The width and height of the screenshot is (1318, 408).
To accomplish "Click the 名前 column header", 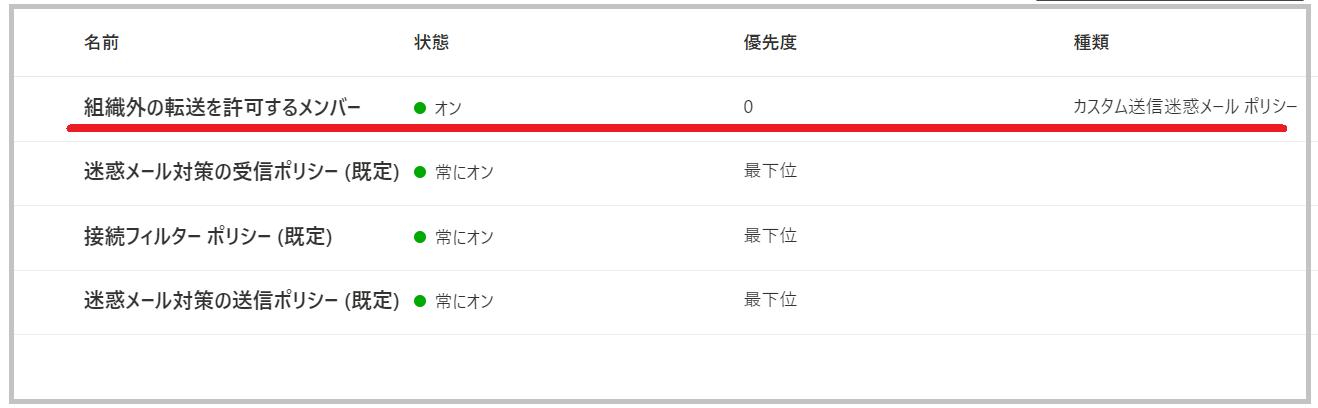I will click(x=101, y=43).
